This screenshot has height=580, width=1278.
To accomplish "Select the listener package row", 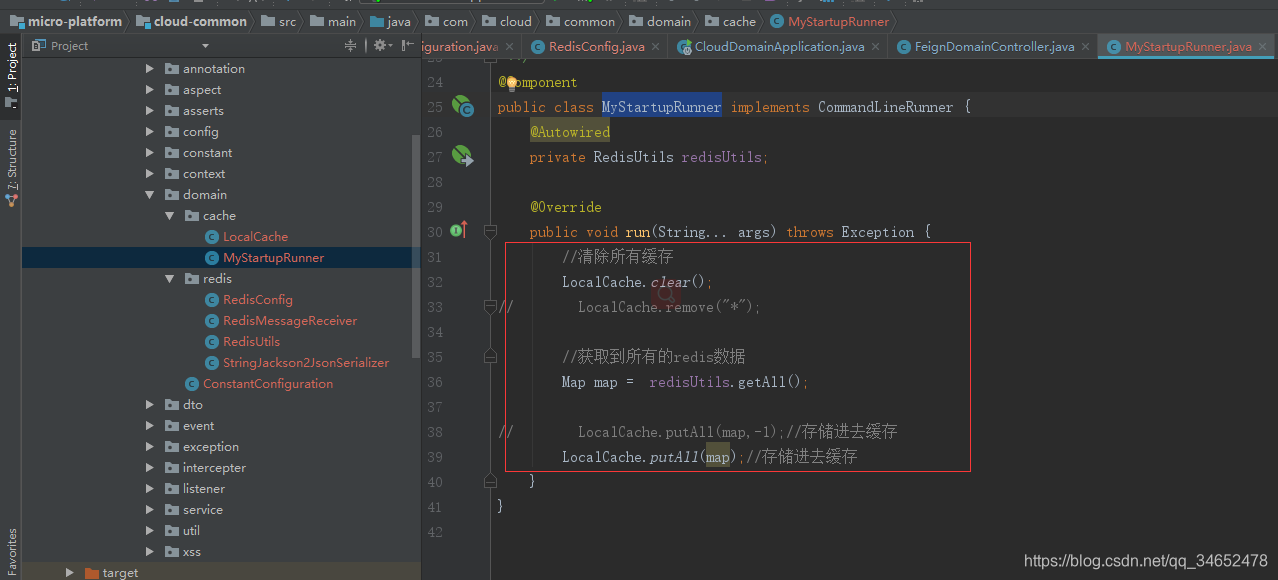I will click(221, 489).
